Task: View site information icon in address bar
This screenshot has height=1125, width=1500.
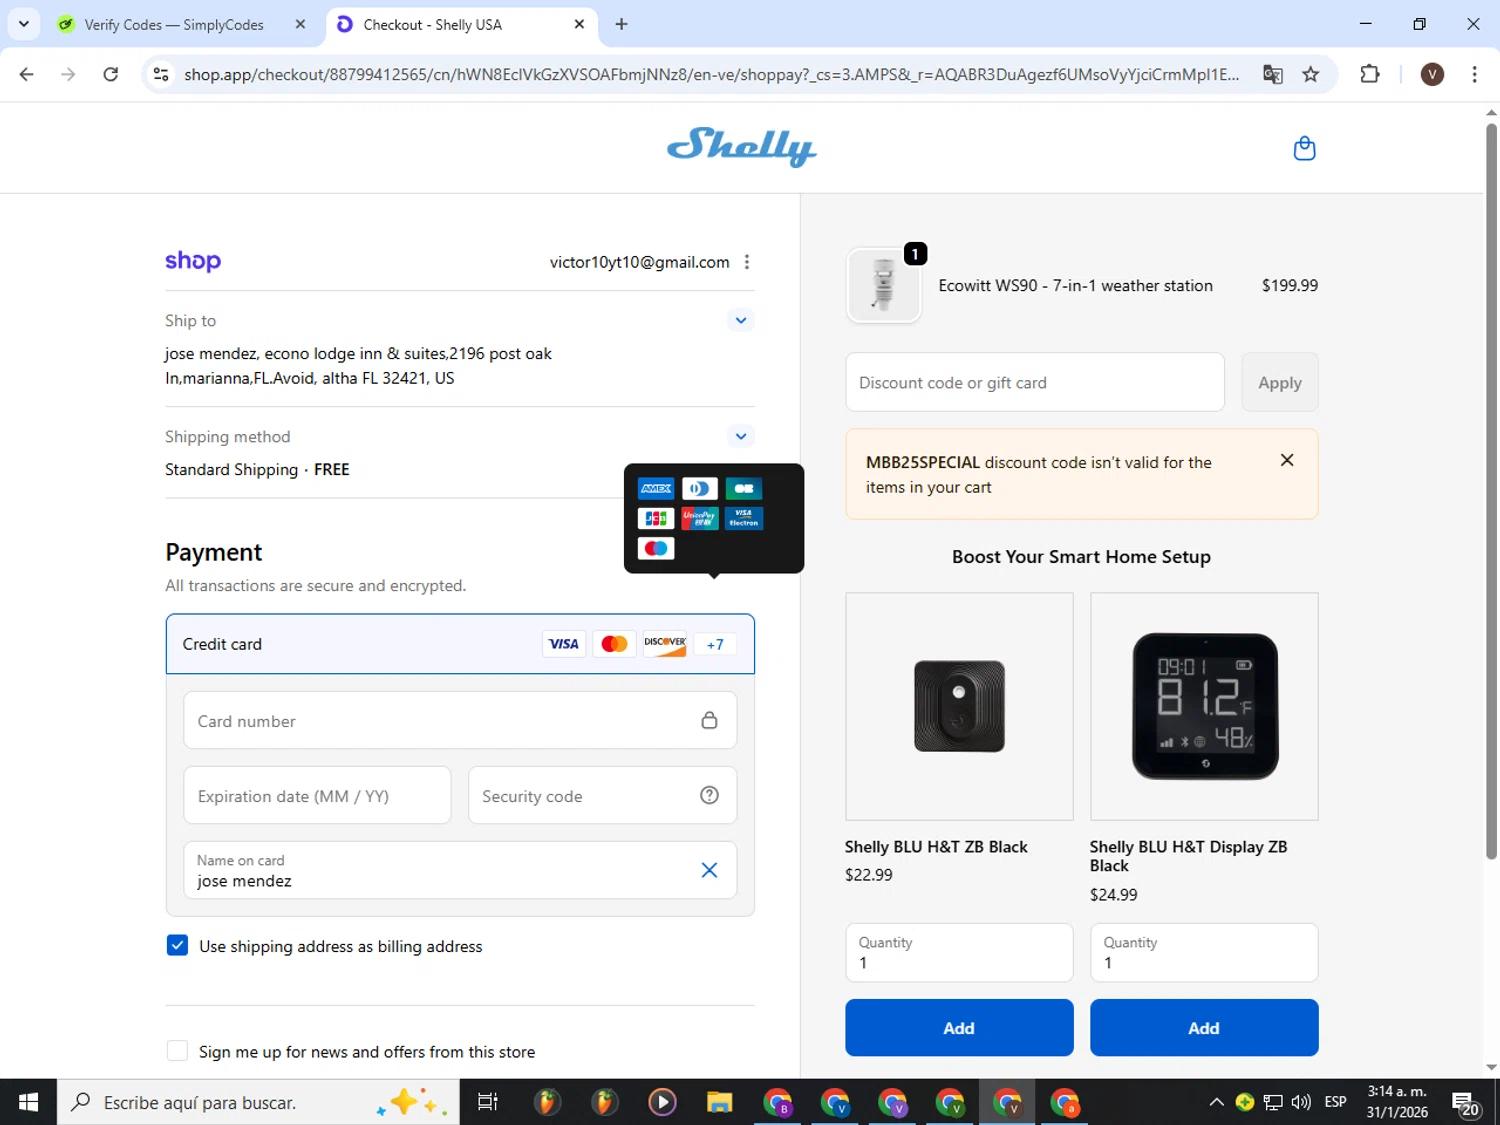Action: pos(161,74)
